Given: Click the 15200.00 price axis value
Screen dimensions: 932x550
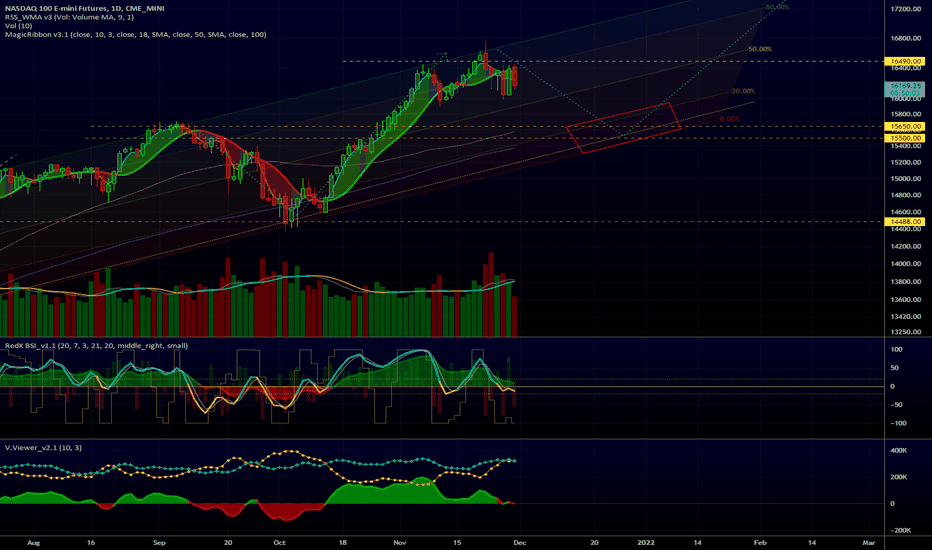Looking at the screenshot, I should [x=906, y=162].
